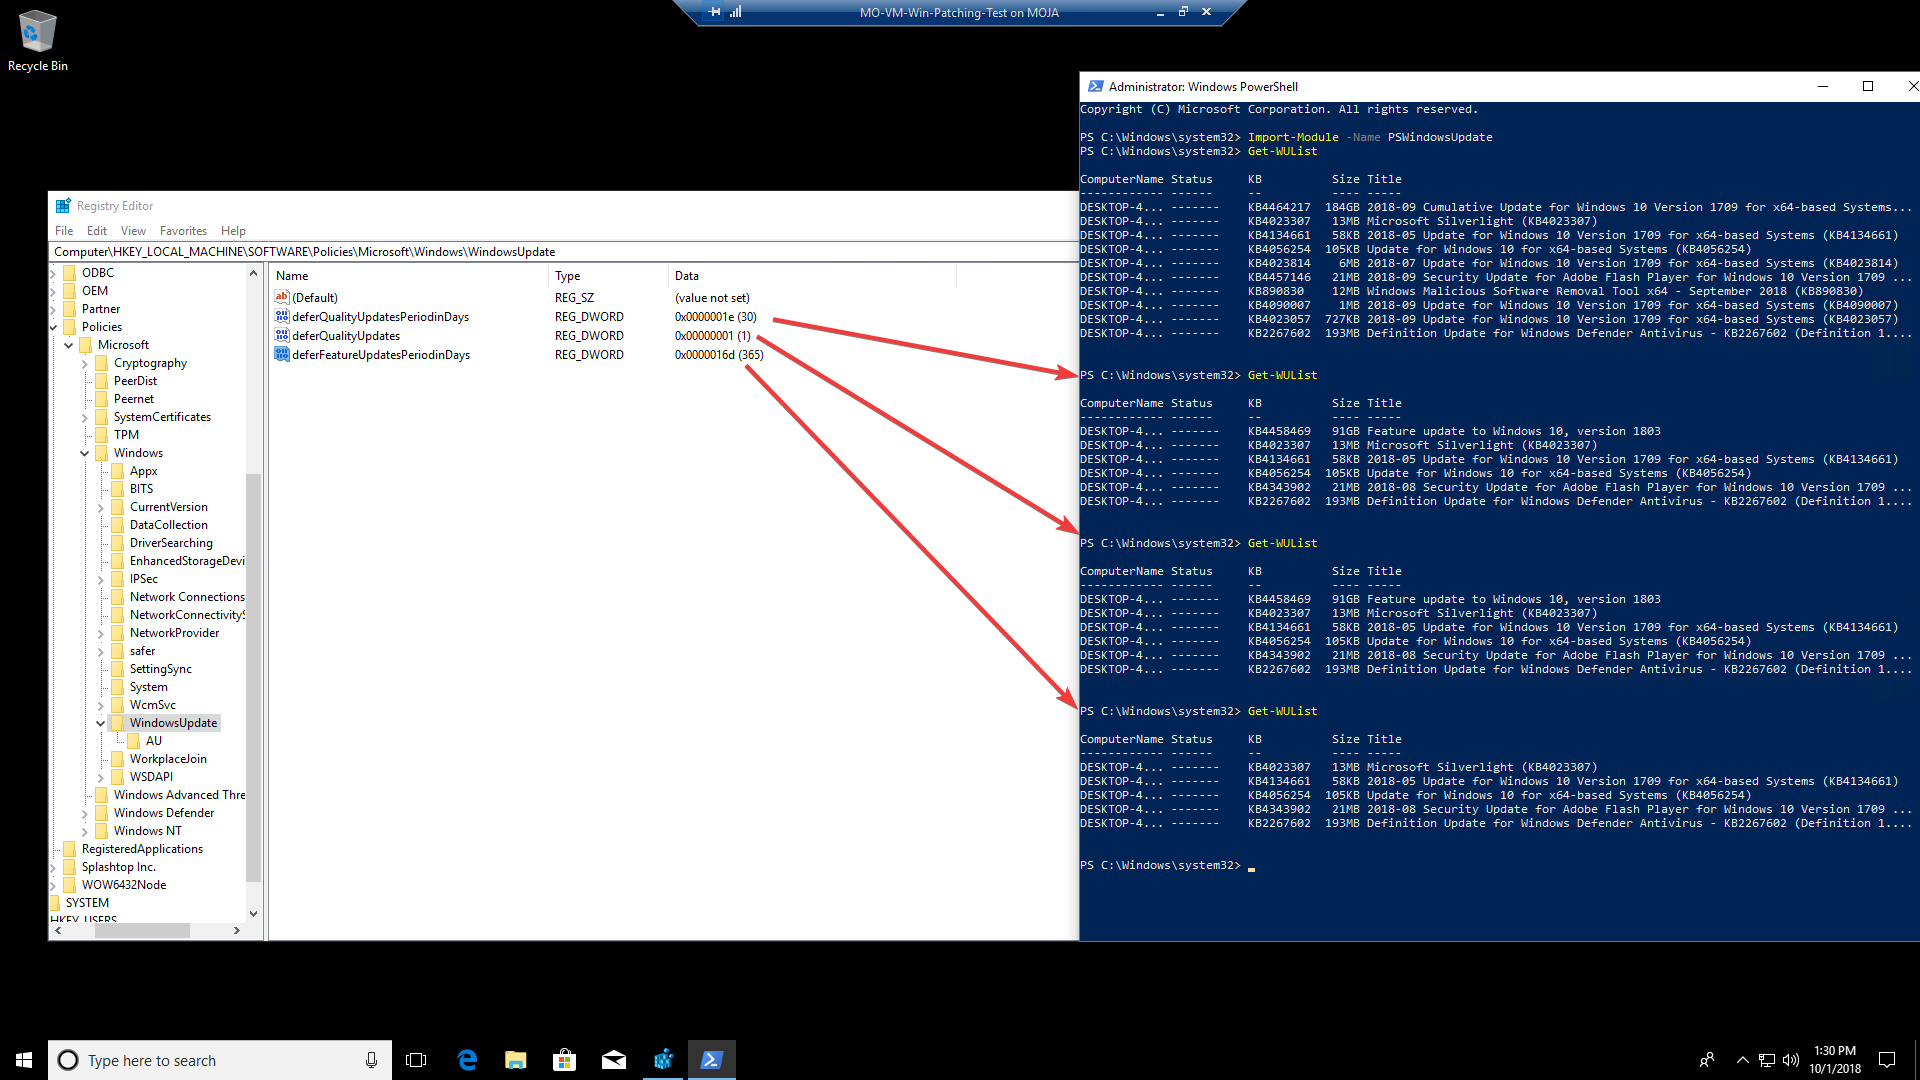This screenshot has height=1080, width=1920.
Task: Click tree pane horizontal scroll right arrow
Action: click(x=236, y=931)
